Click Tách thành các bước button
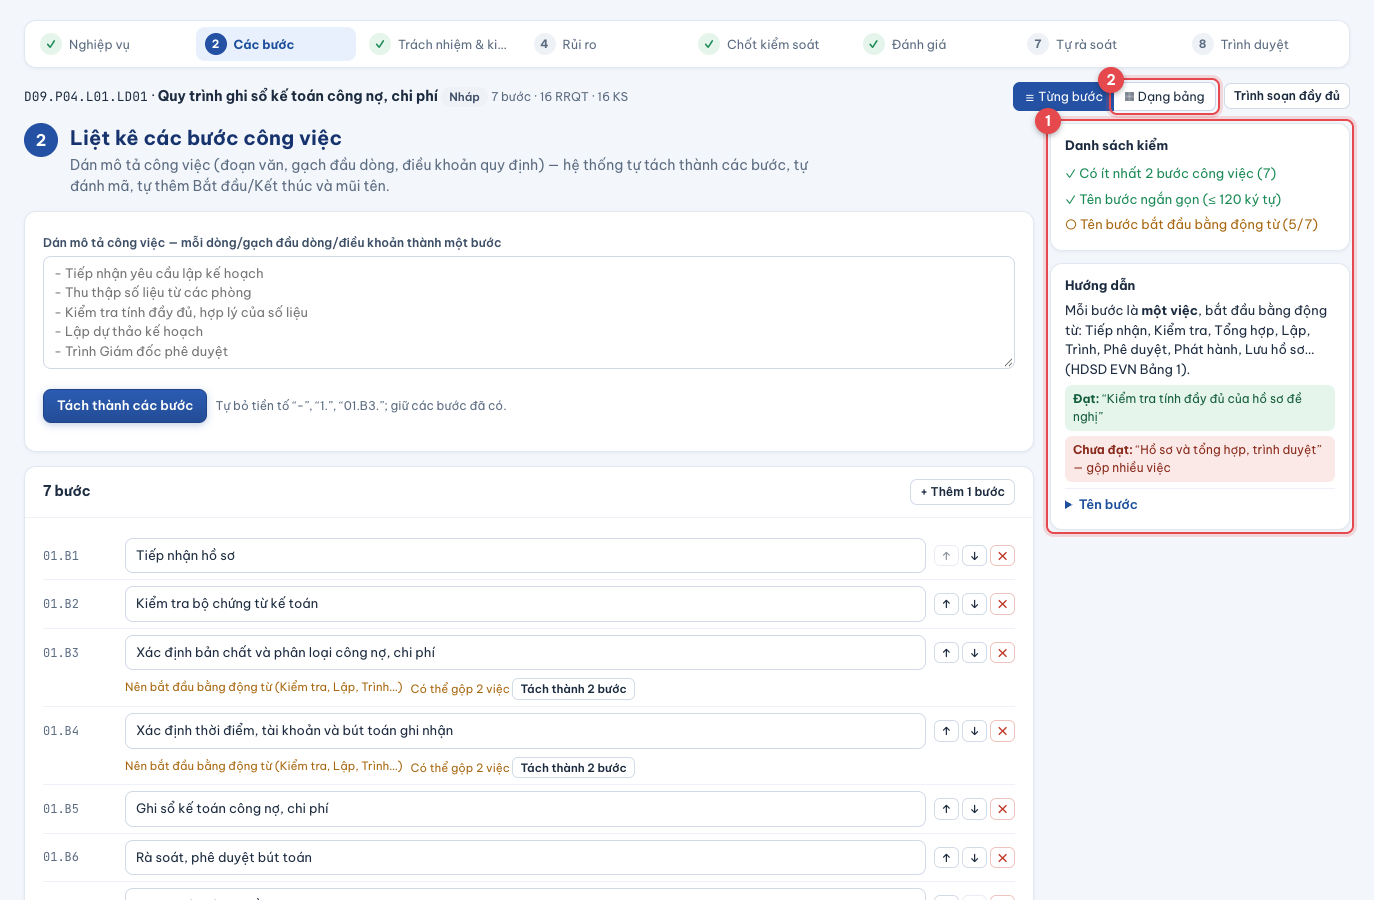The width and height of the screenshot is (1374, 900). (125, 406)
